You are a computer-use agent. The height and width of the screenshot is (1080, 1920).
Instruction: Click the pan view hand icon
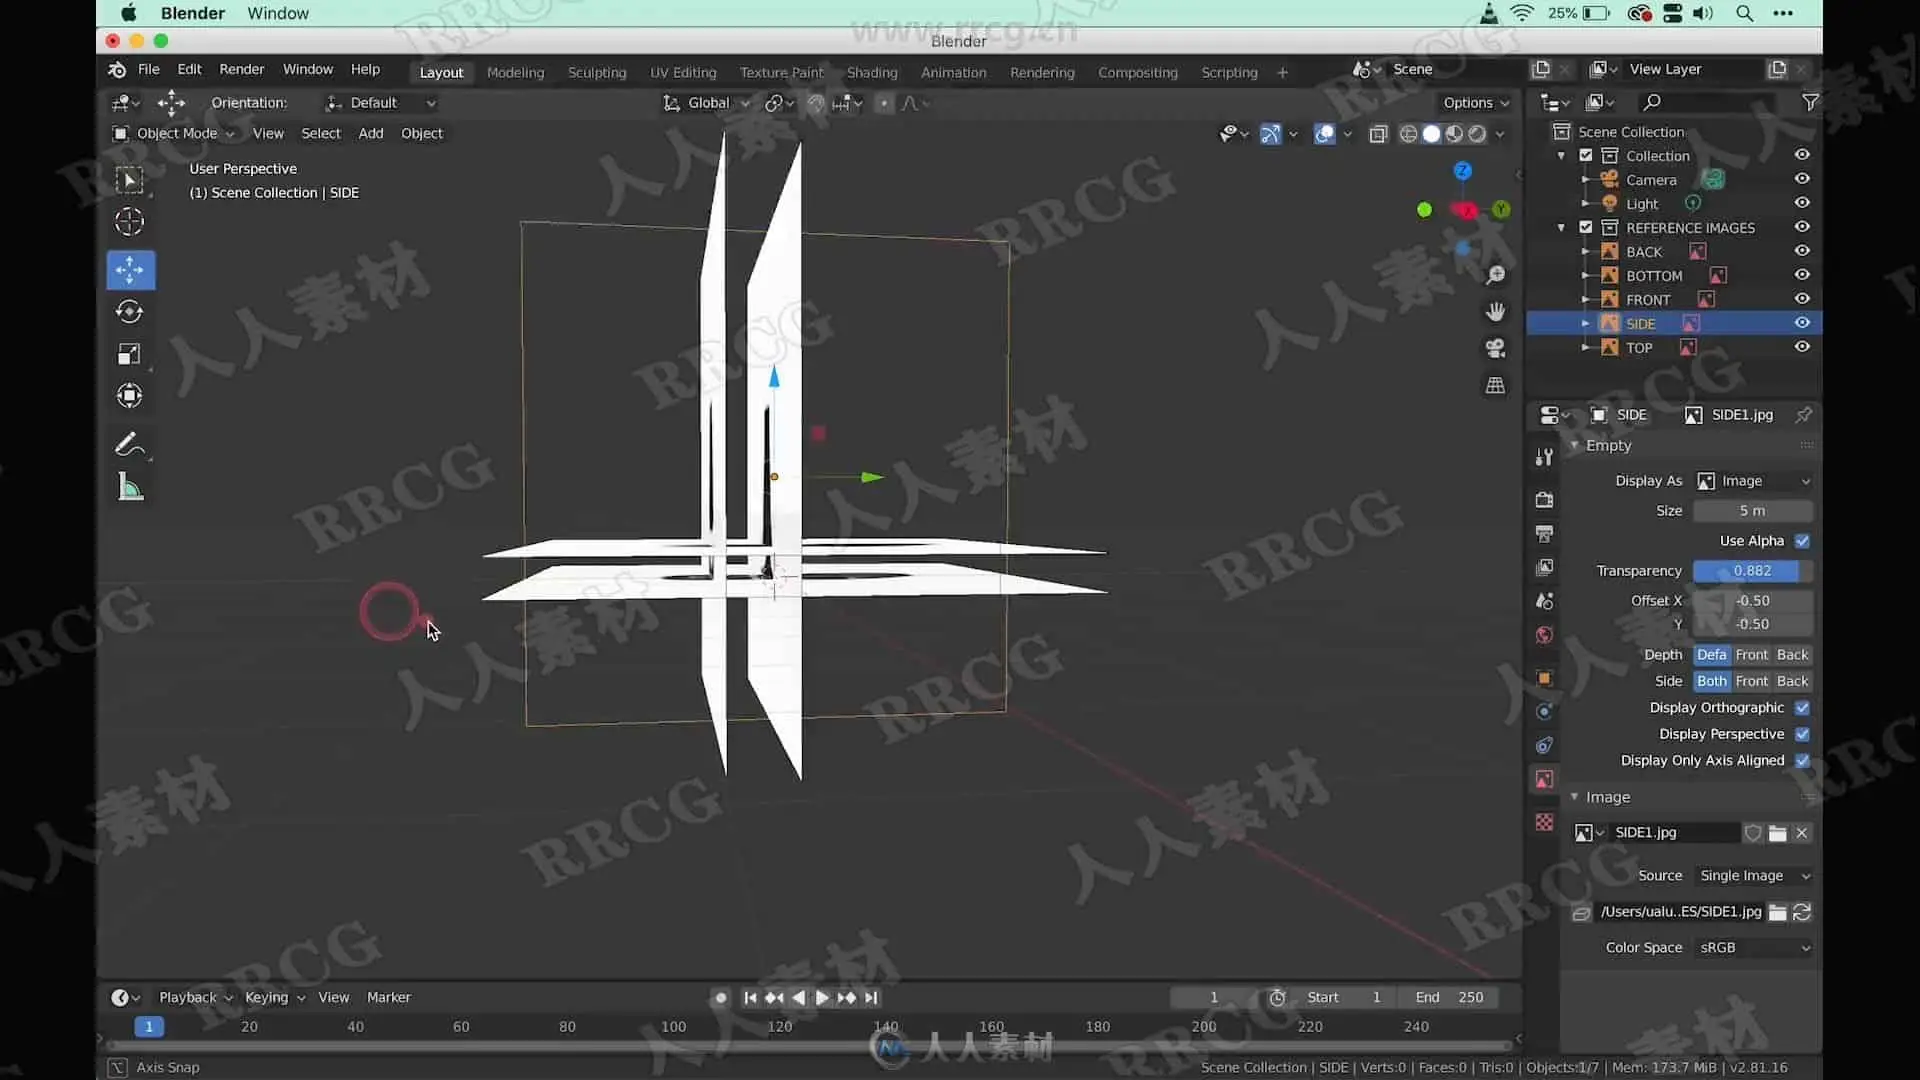pos(1495,312)
